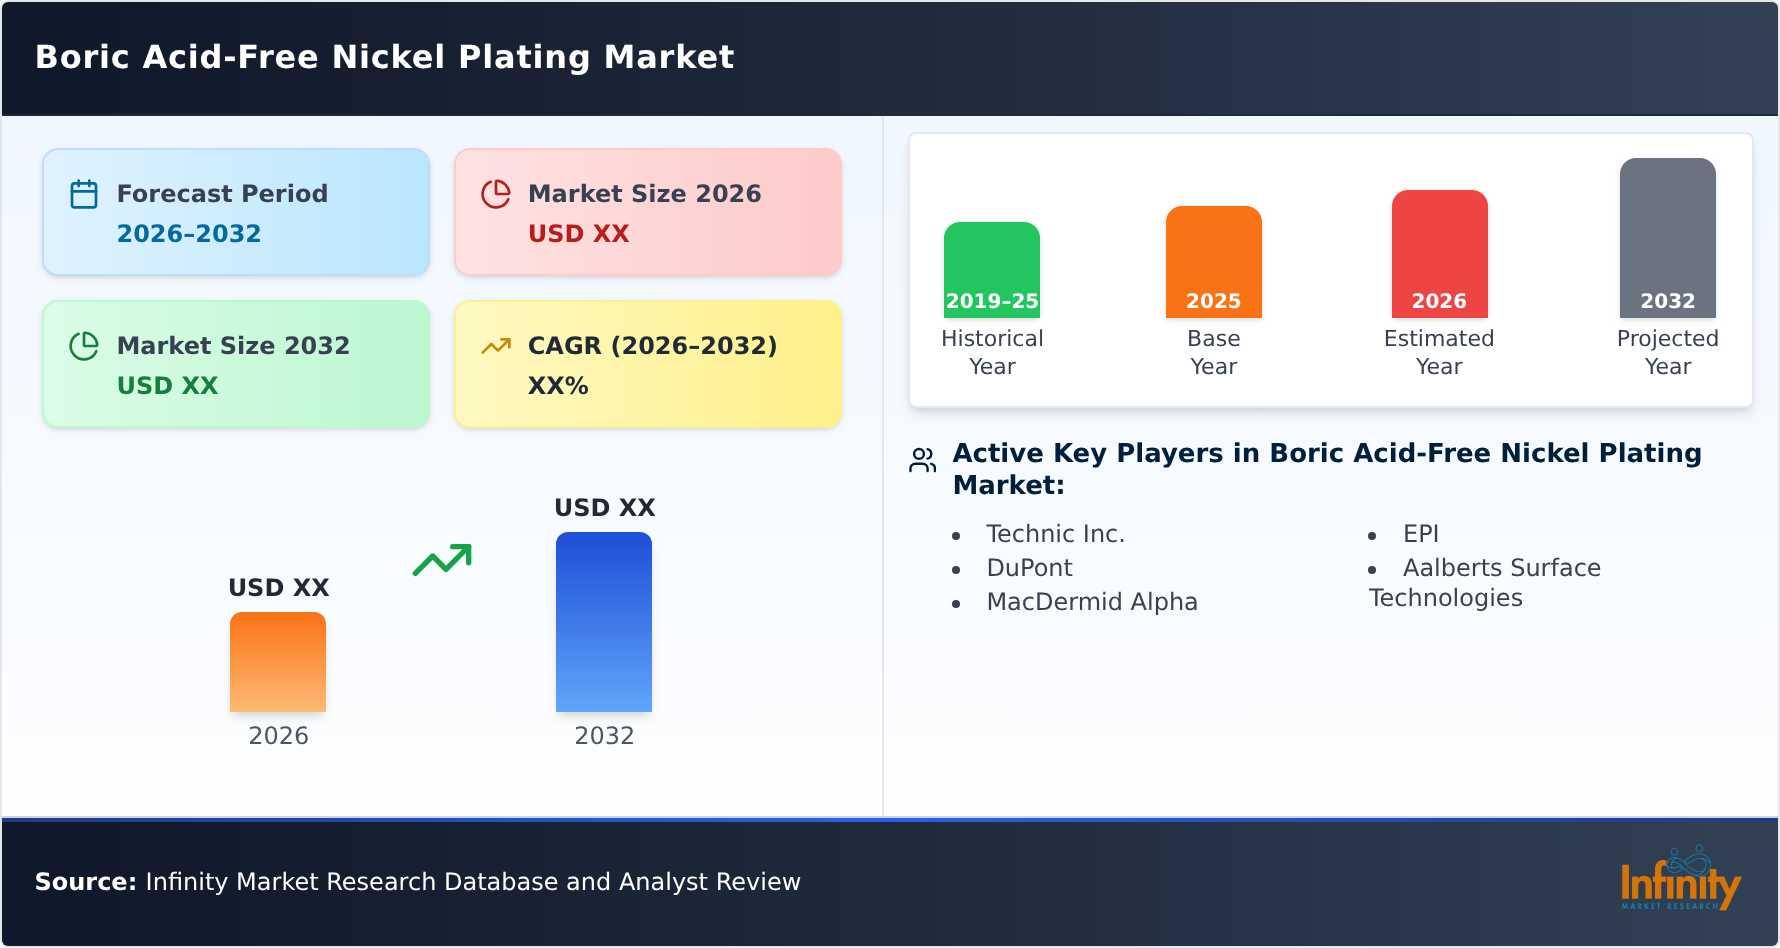The width and height of the screenshot is (1780, 948).
Task: Click the red pie chart icon for Market Size 2026
Action: coord(496,194)
